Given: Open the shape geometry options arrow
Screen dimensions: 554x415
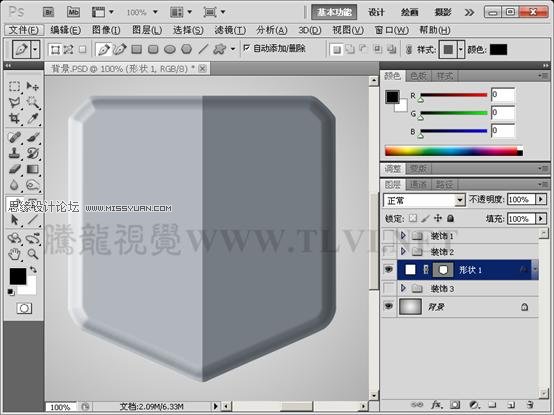Looking at the screenshot, I should 233,49.
